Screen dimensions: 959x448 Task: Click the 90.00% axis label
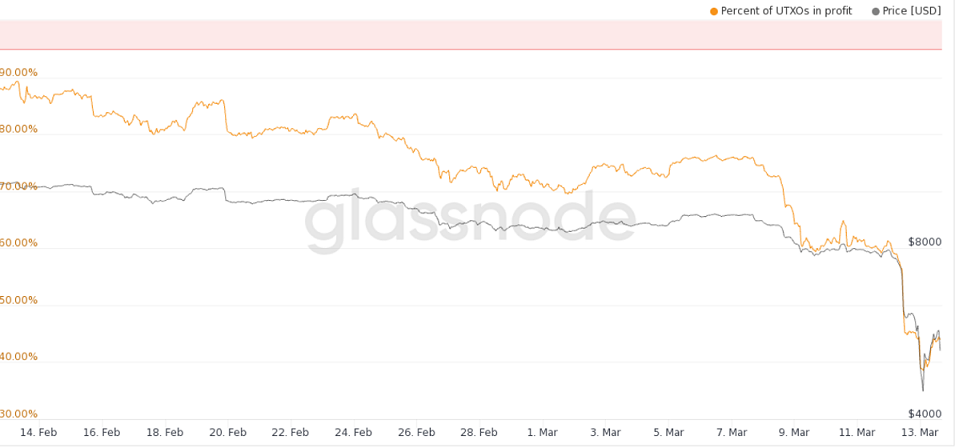tap(19, 72)
